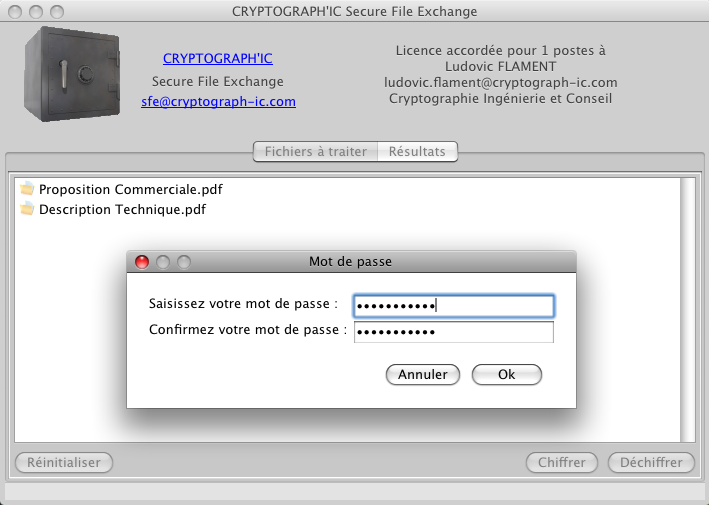Minimize the Mot de passe dialog

pos(162,262)
